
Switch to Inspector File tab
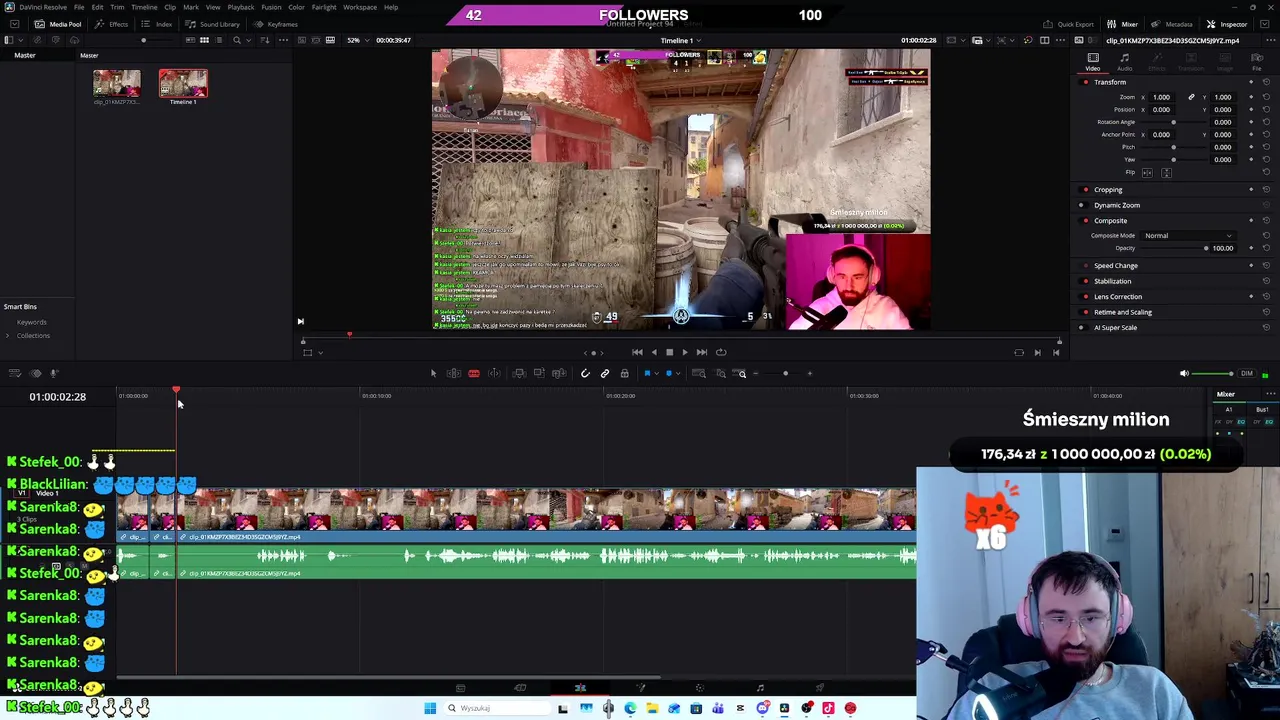tap(1257, 63)
